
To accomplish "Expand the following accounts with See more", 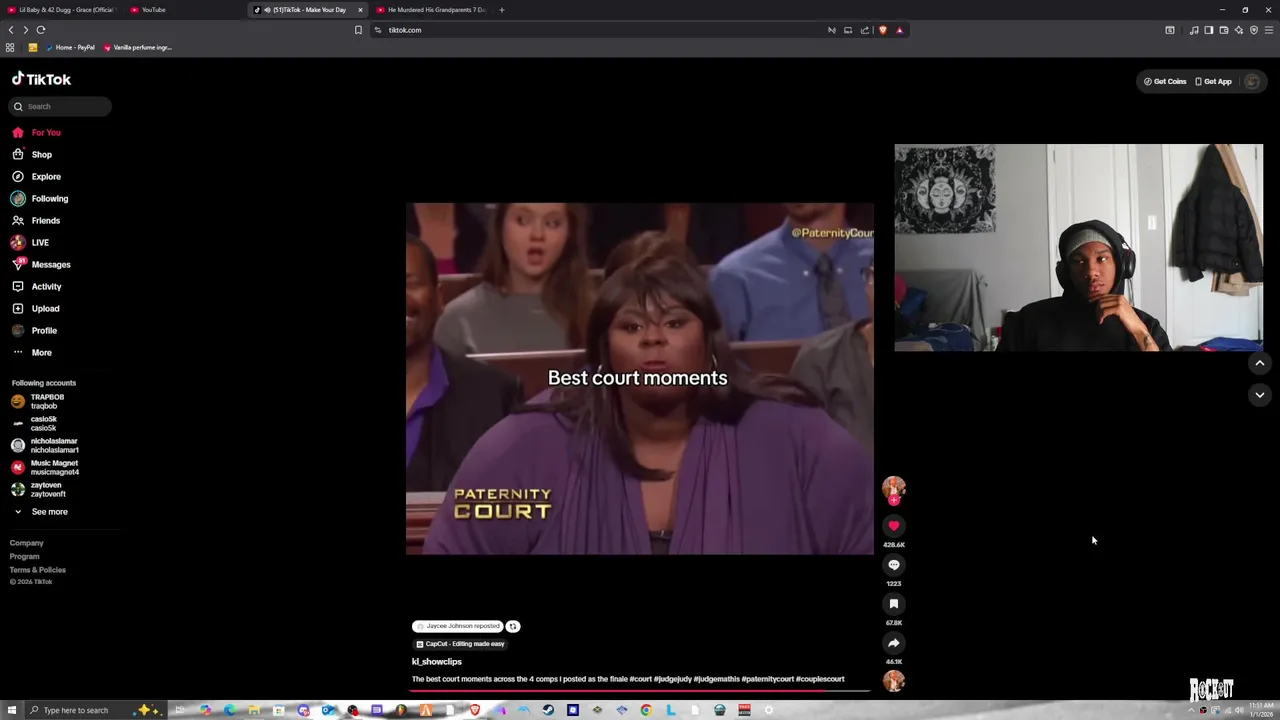I will (40, 511).
